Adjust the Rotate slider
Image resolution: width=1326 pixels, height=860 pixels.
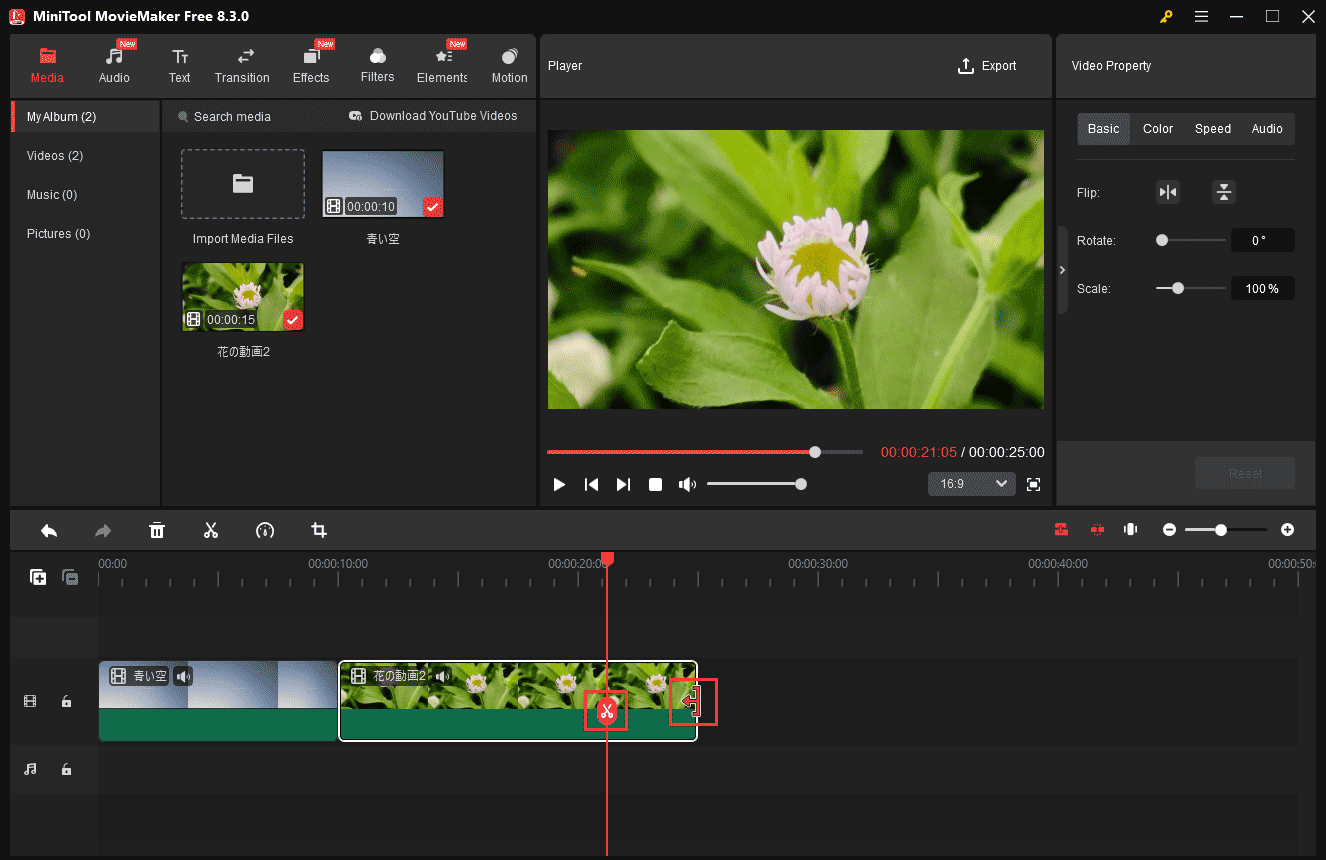[x=1190, y=240]
